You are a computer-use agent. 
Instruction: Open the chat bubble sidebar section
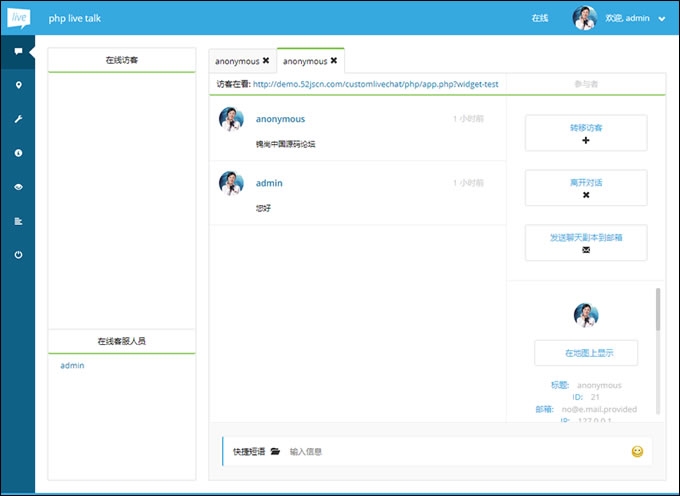(18, 51)
